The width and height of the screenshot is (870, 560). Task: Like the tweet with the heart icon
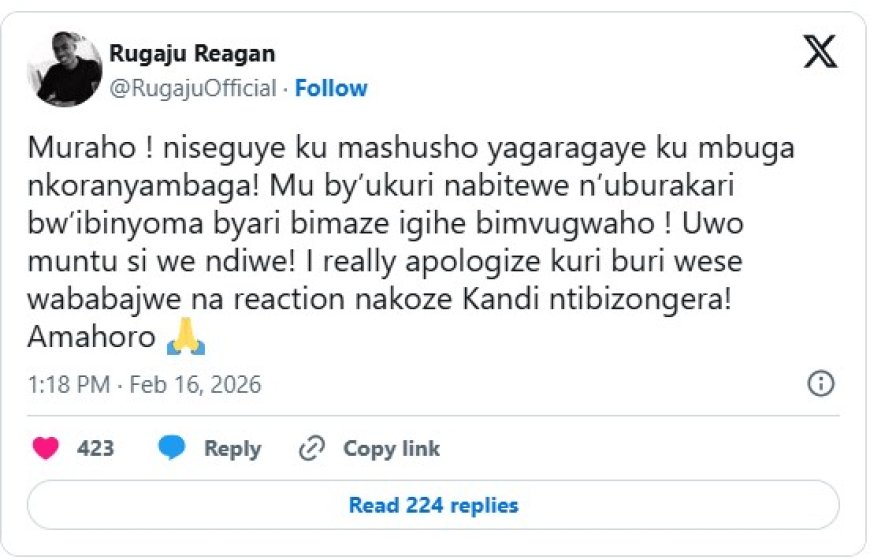tap(46, 449)
